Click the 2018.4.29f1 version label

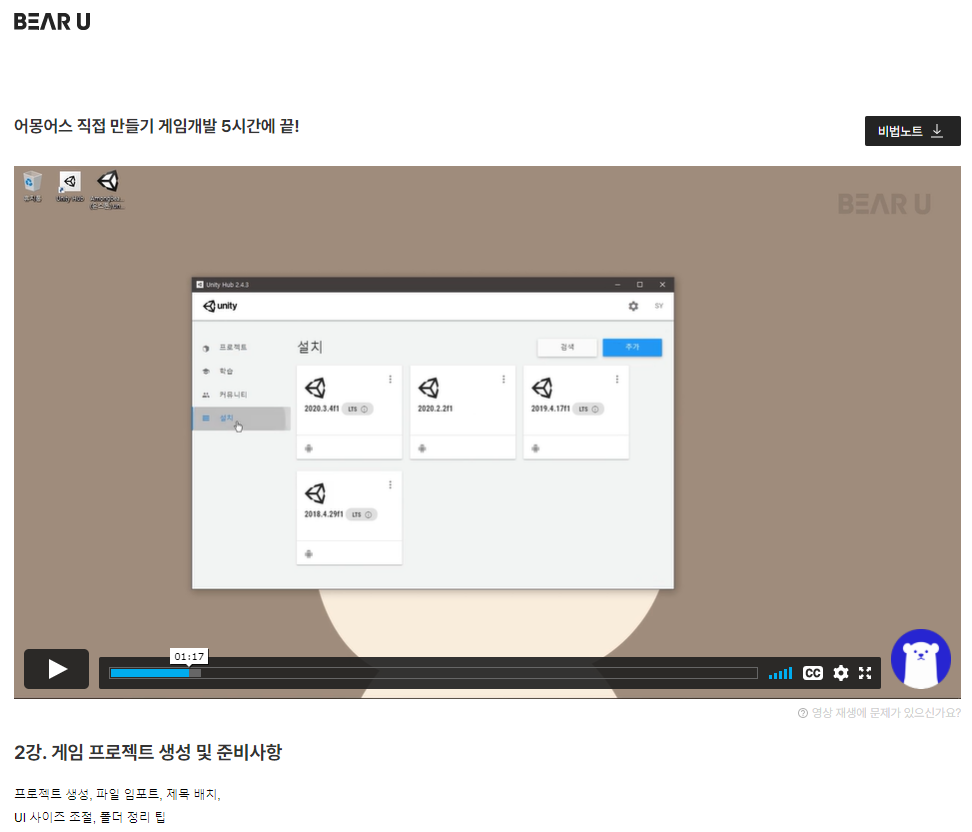click(x=324, y=515)
